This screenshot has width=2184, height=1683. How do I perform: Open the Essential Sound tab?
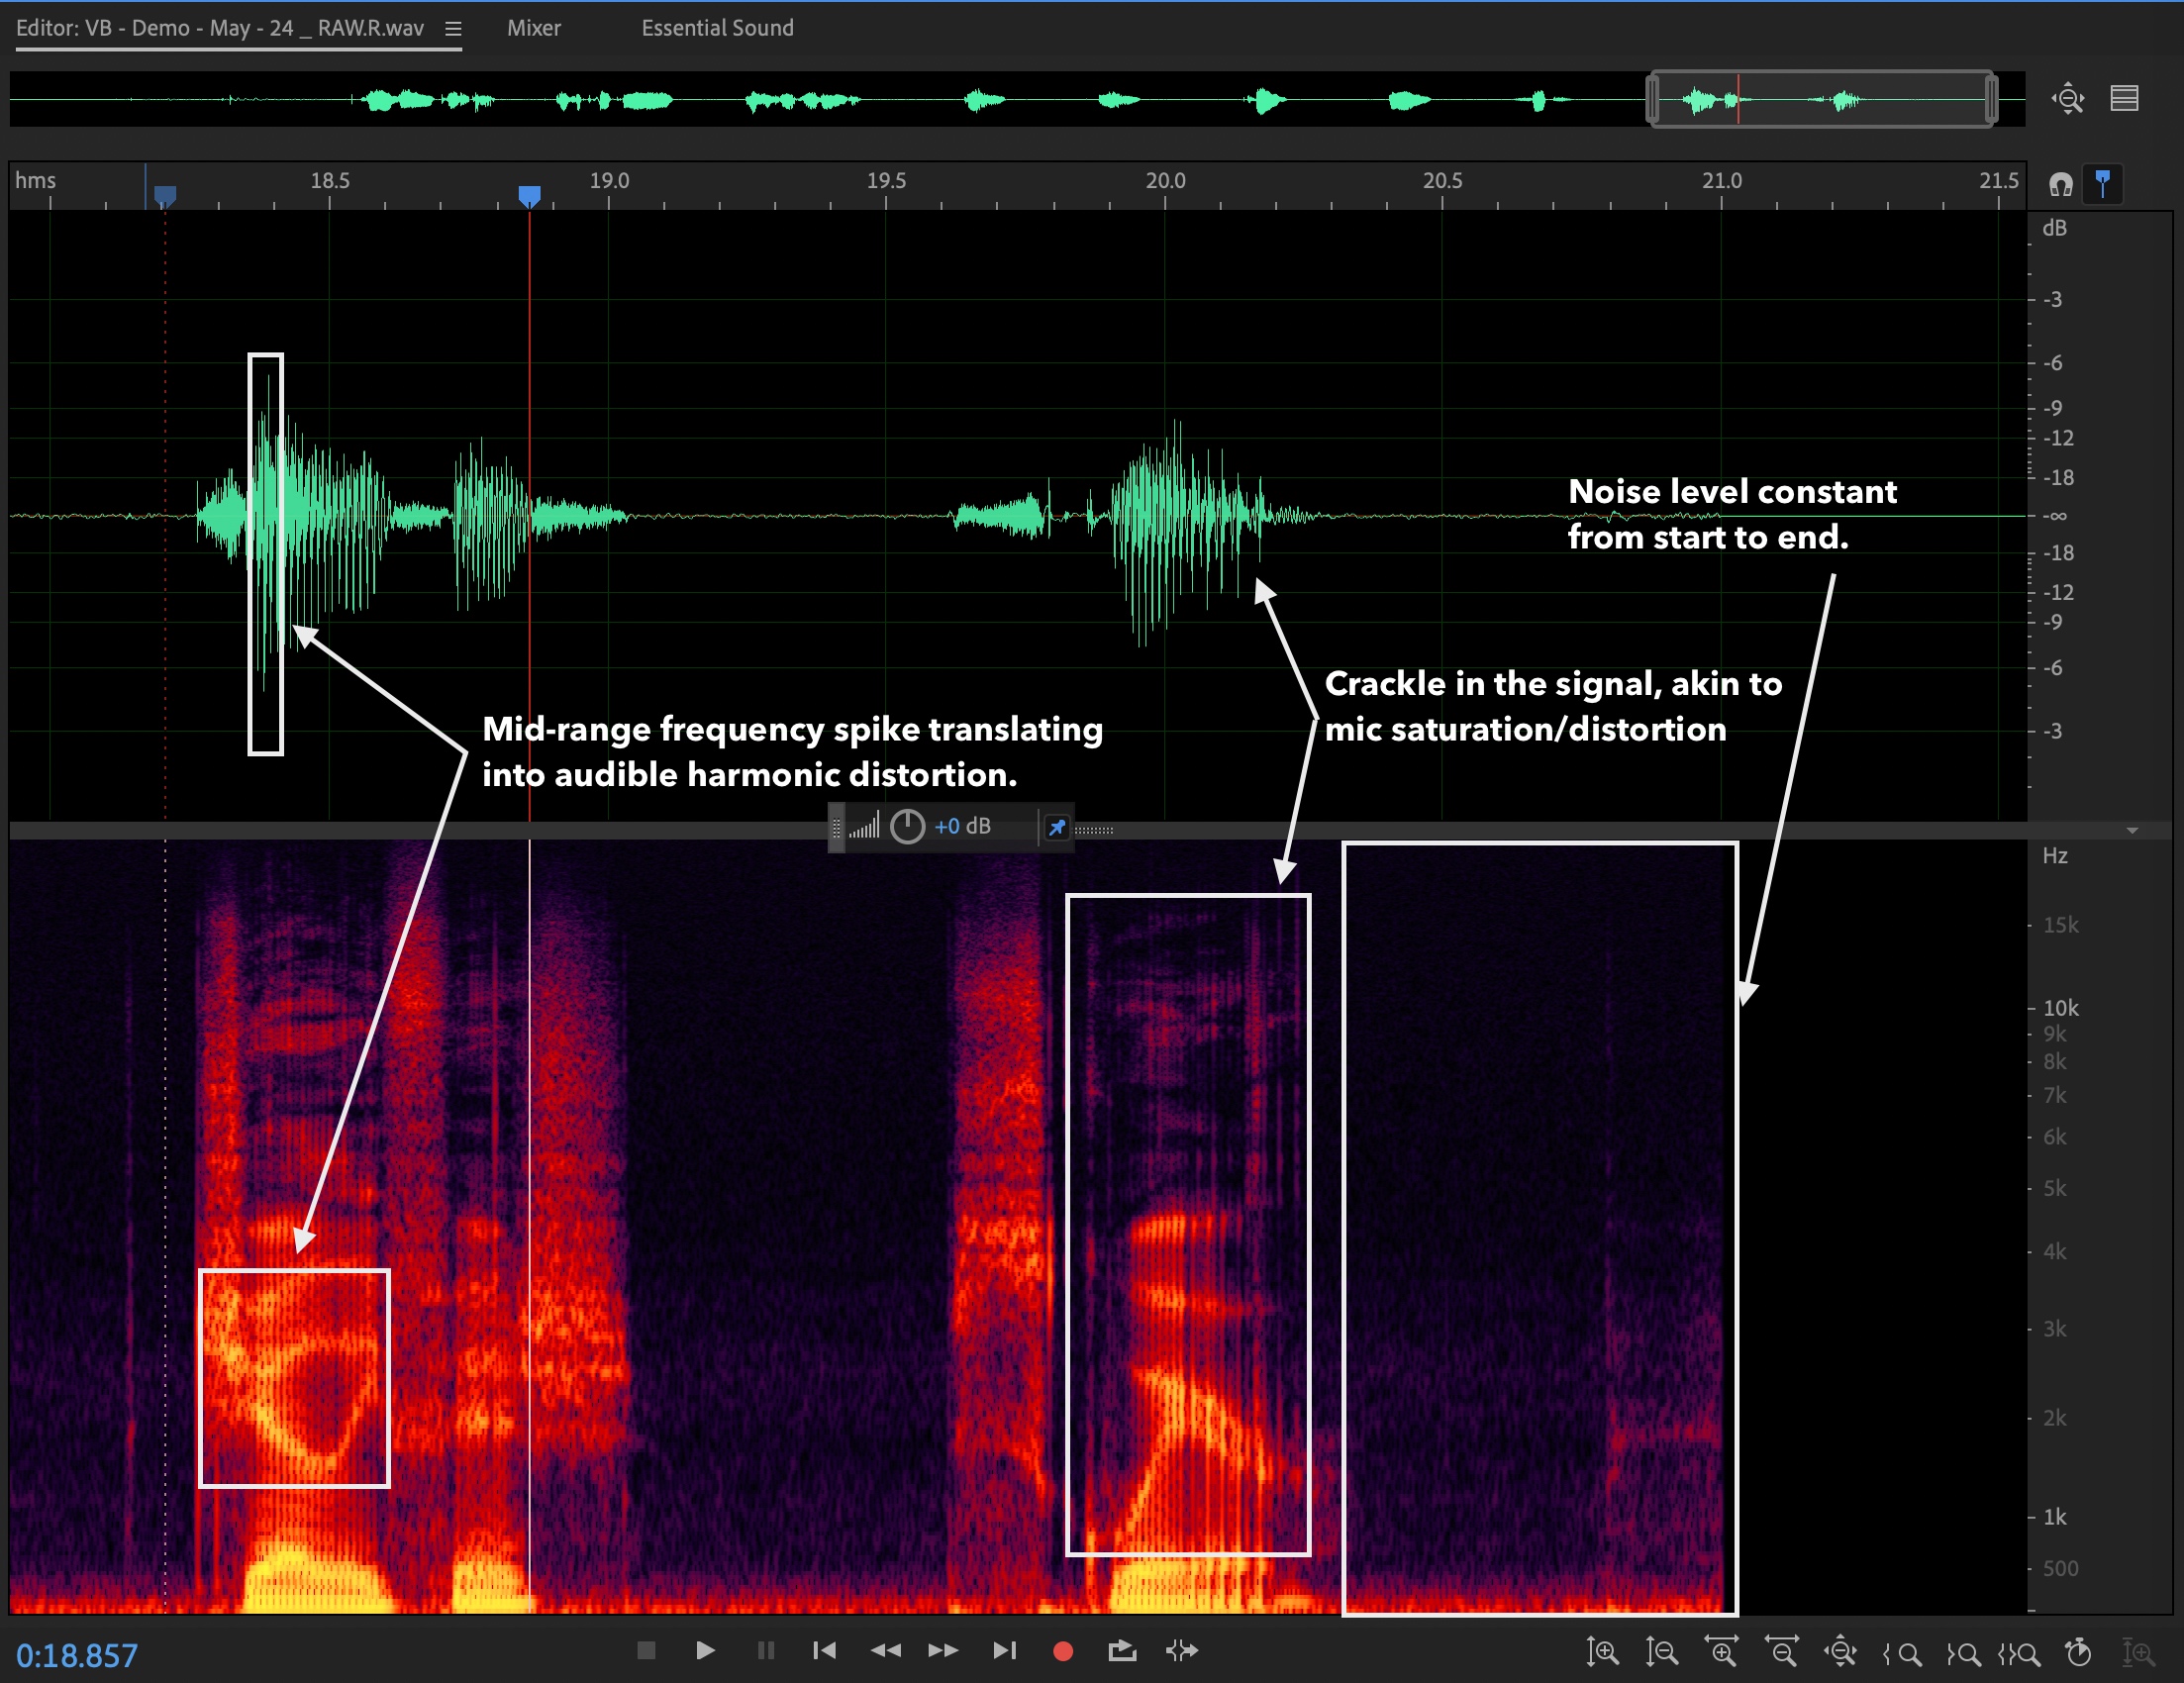tap(717, 28)
